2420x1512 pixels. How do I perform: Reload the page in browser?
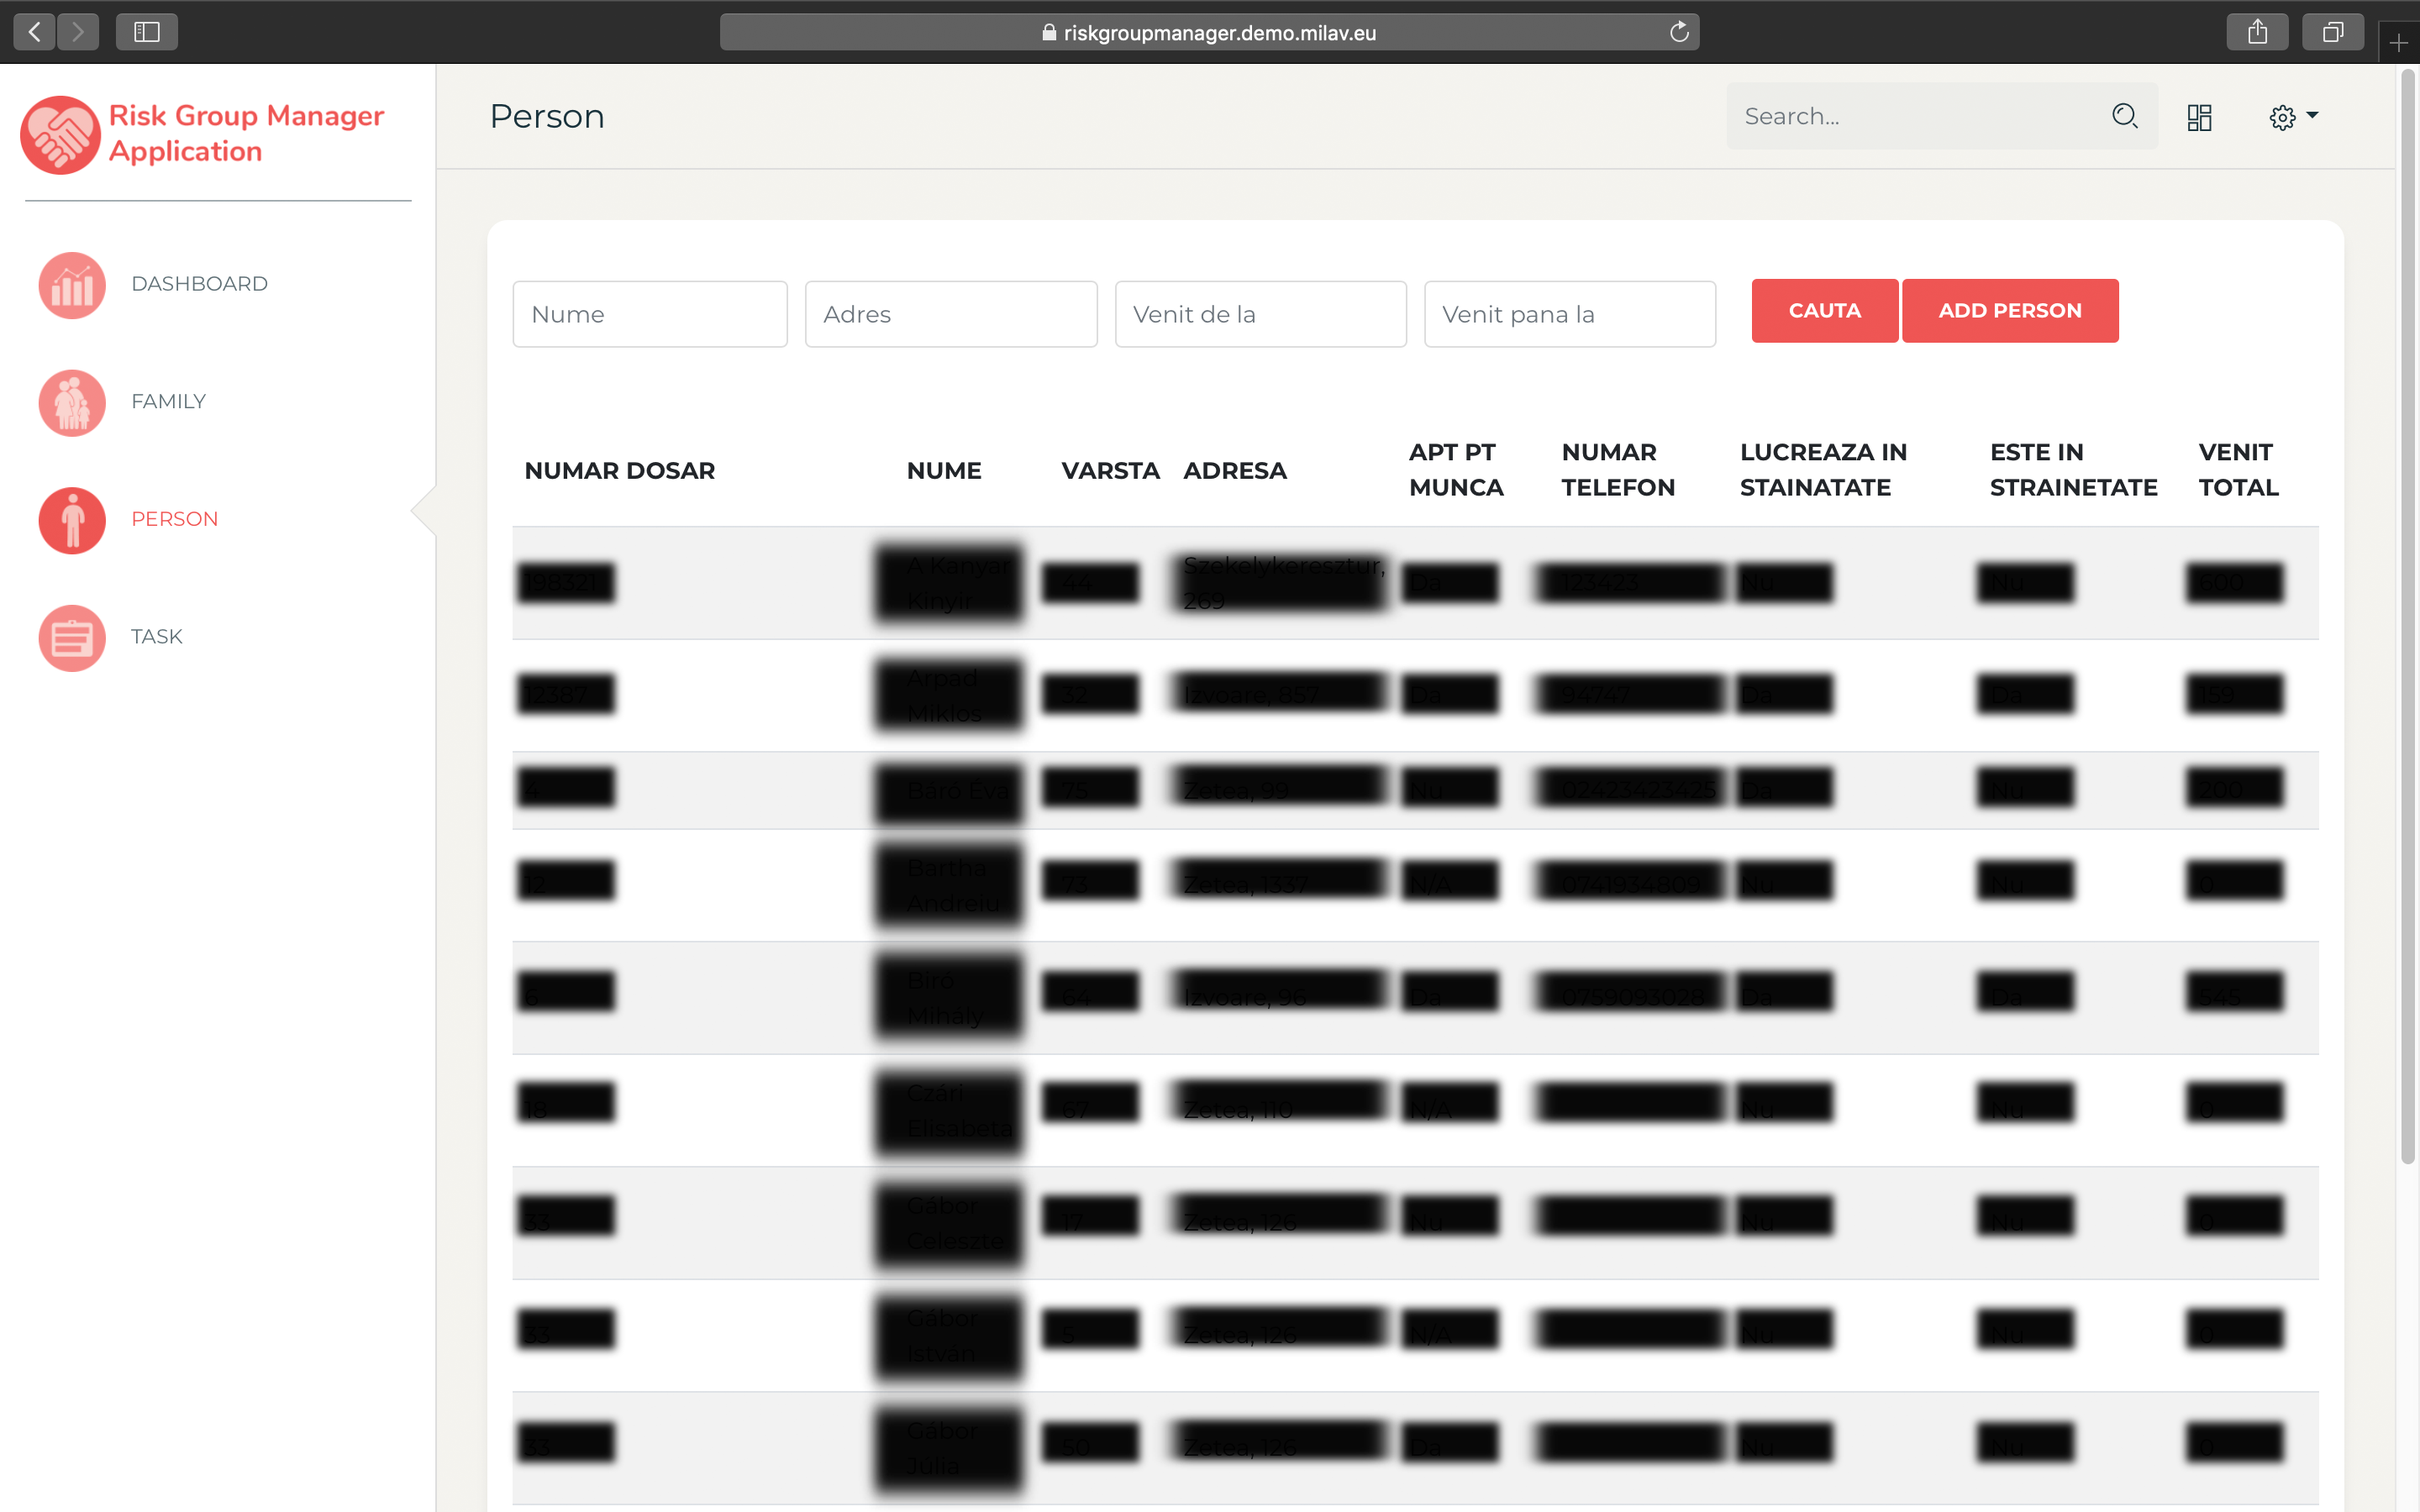(x=1679, y=32)
